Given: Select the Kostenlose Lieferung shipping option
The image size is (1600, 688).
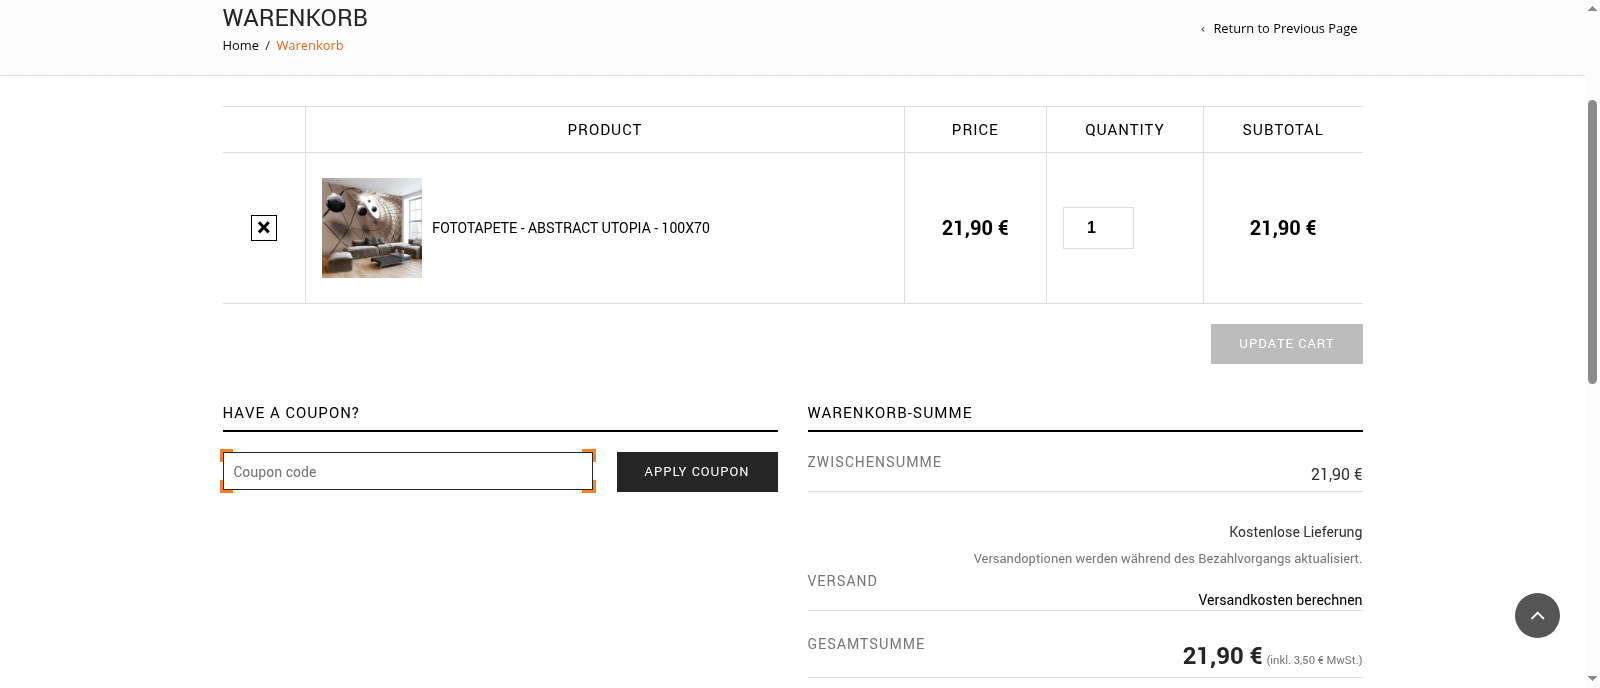Looking at the screenshot, I should click(1295, 532).
